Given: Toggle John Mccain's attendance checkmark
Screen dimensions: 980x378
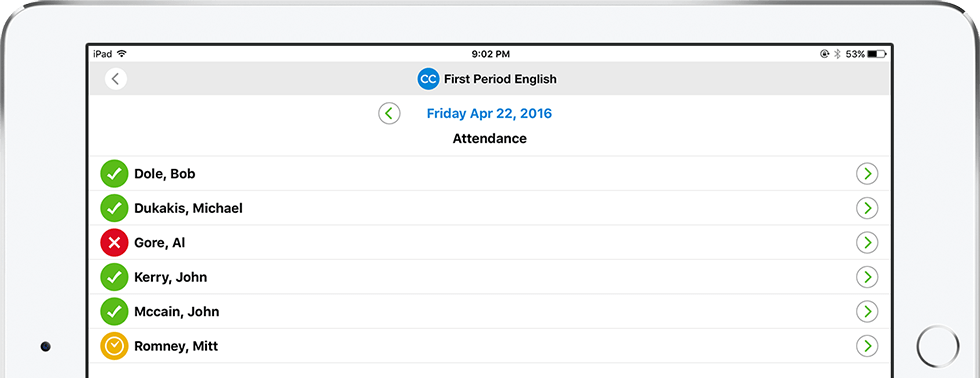Looking at the screenshot, I should tap(114, 311).
